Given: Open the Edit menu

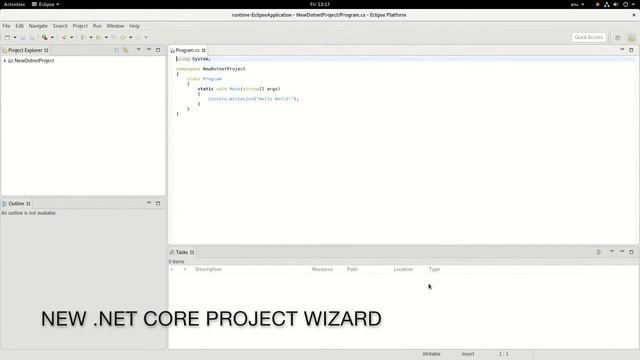Looking at the screenshot, I should 19,26.
